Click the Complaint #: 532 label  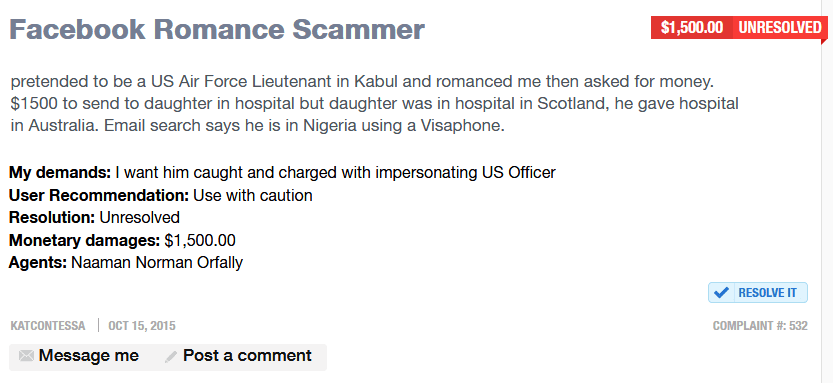click(760, 326)
